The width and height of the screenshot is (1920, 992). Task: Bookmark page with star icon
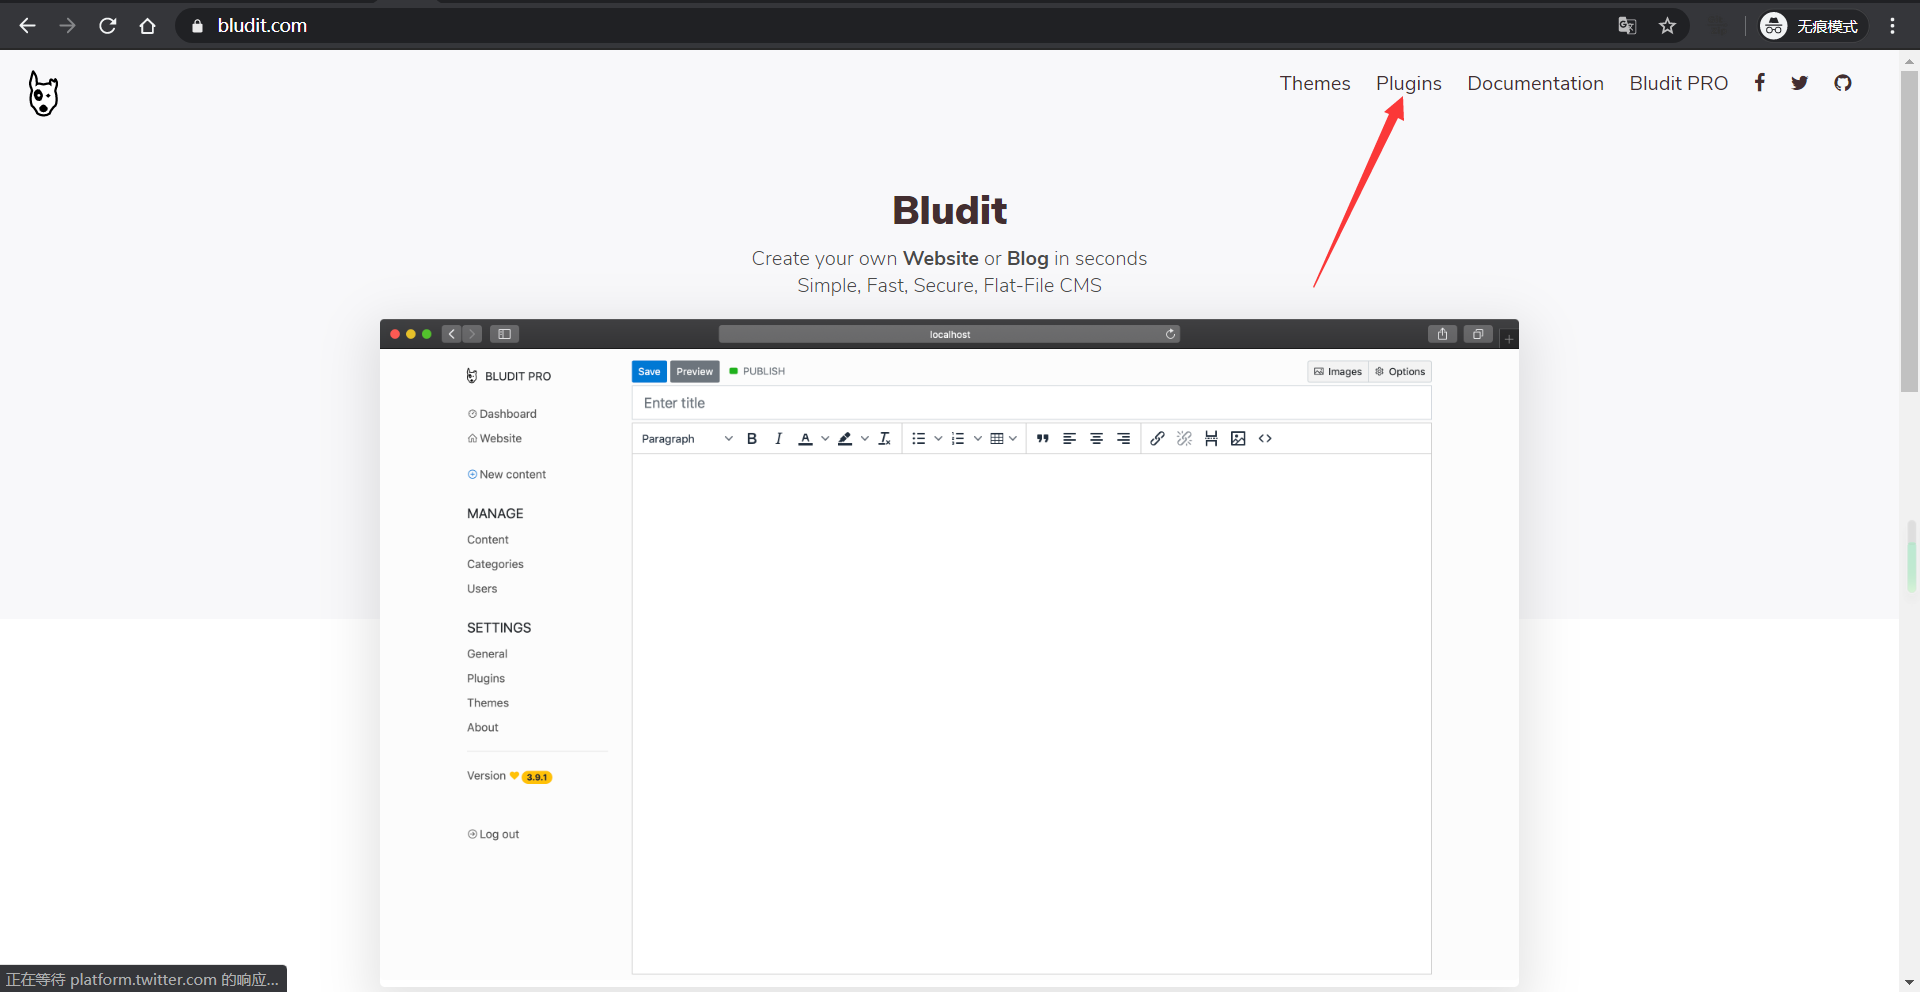[1667, 26]
